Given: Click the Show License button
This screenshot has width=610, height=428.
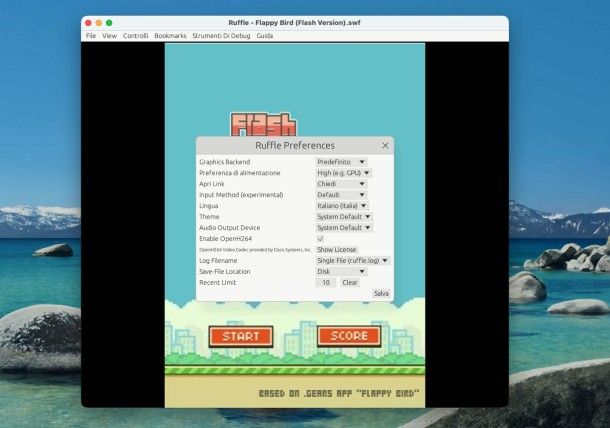Looking at the screenshot, I should [337, 249].
